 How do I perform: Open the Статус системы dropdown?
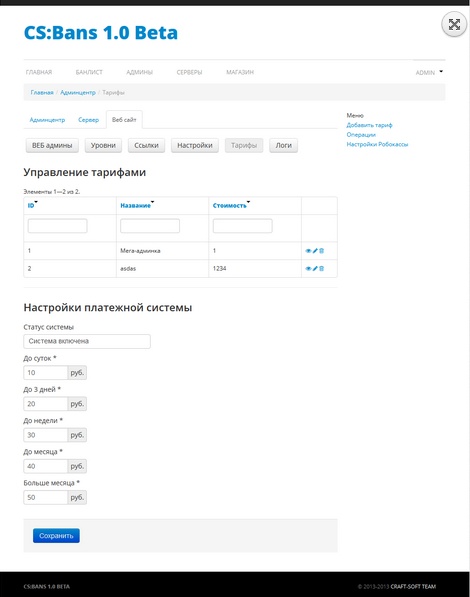point(87,341)
